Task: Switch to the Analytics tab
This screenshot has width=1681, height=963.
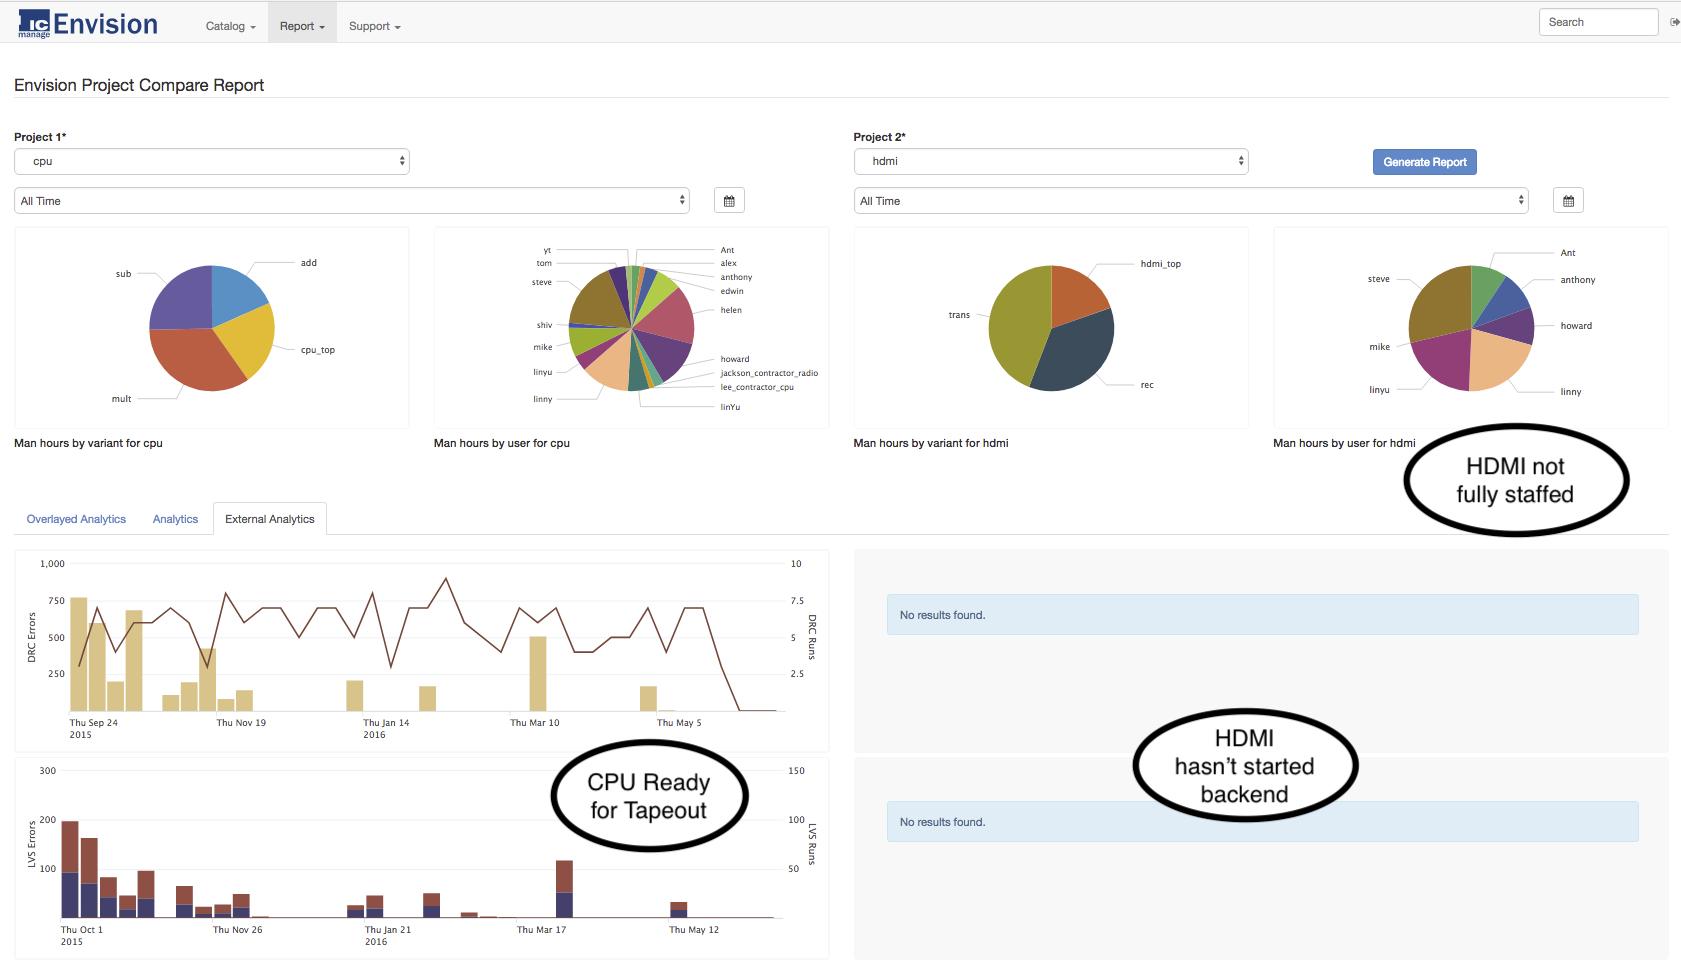Action: click(175, 519)
